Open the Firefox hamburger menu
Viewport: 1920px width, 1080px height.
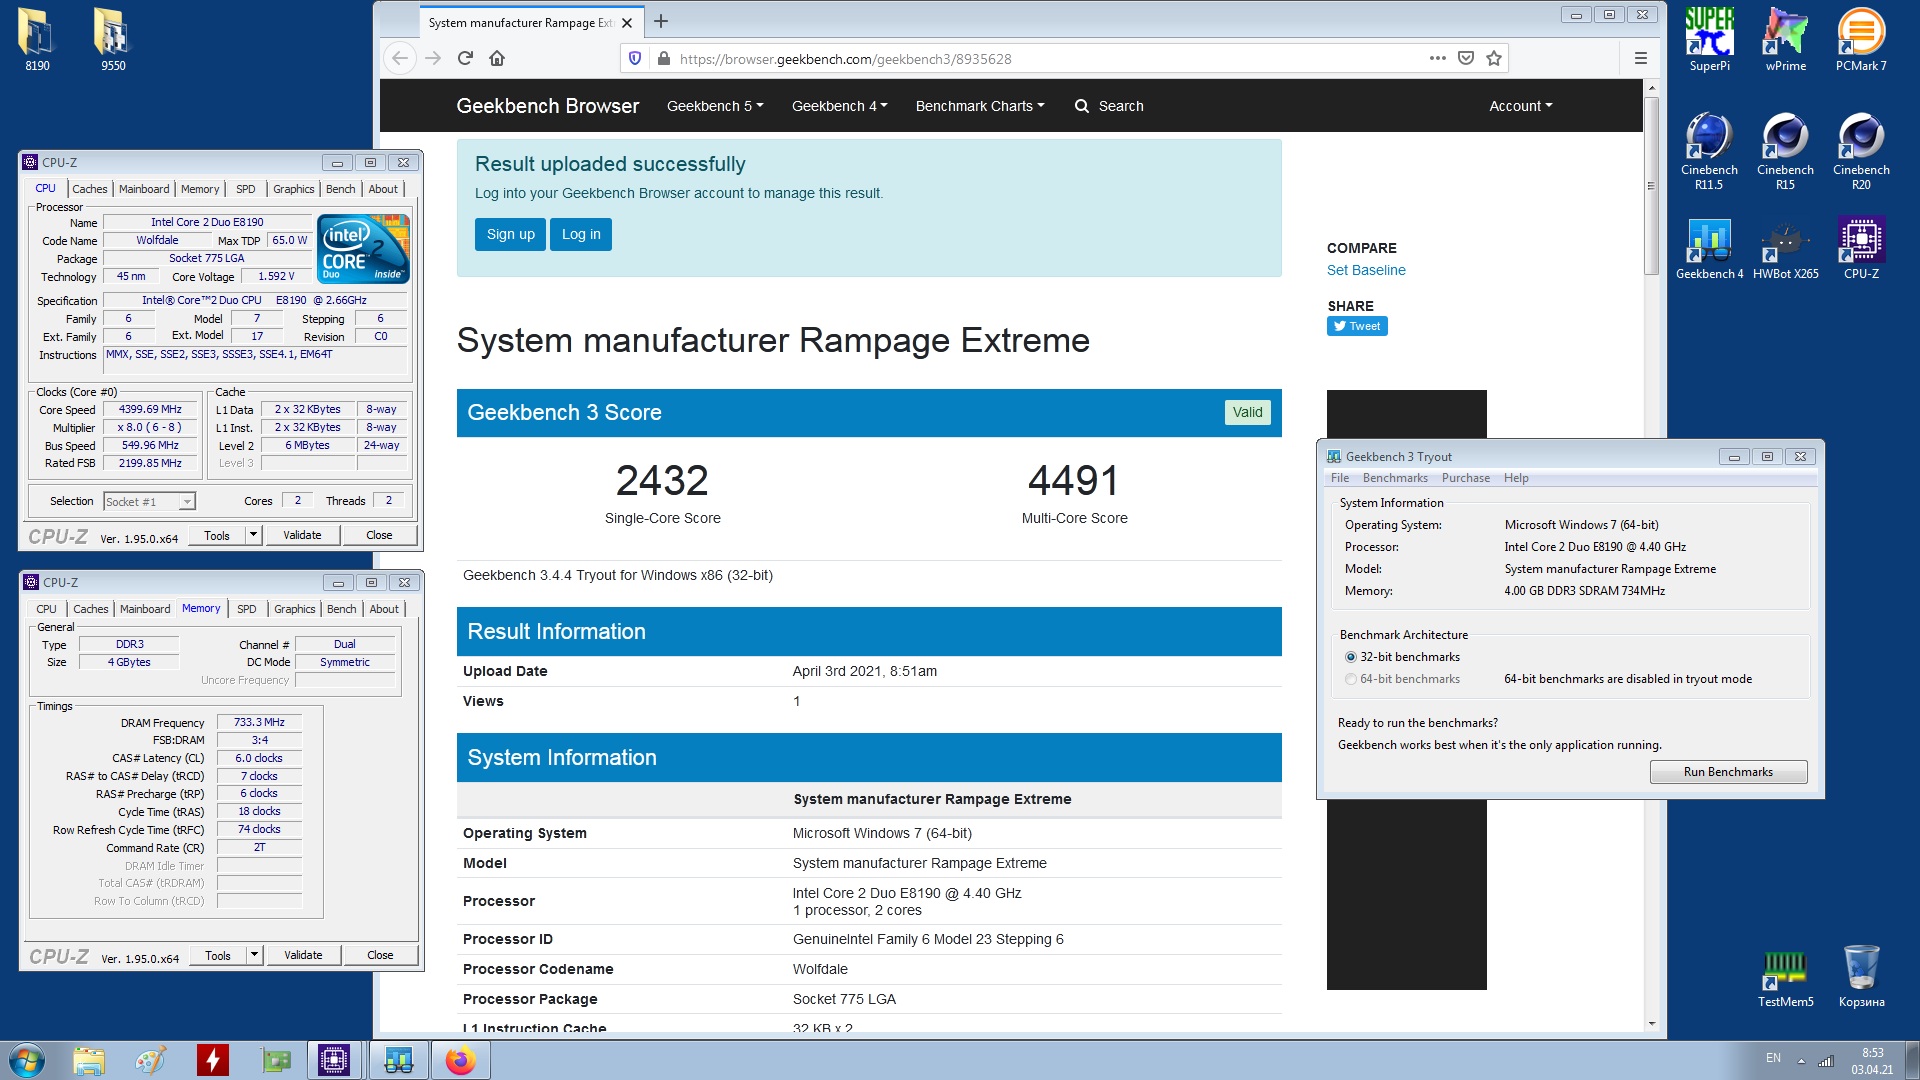click(1641, 58)
